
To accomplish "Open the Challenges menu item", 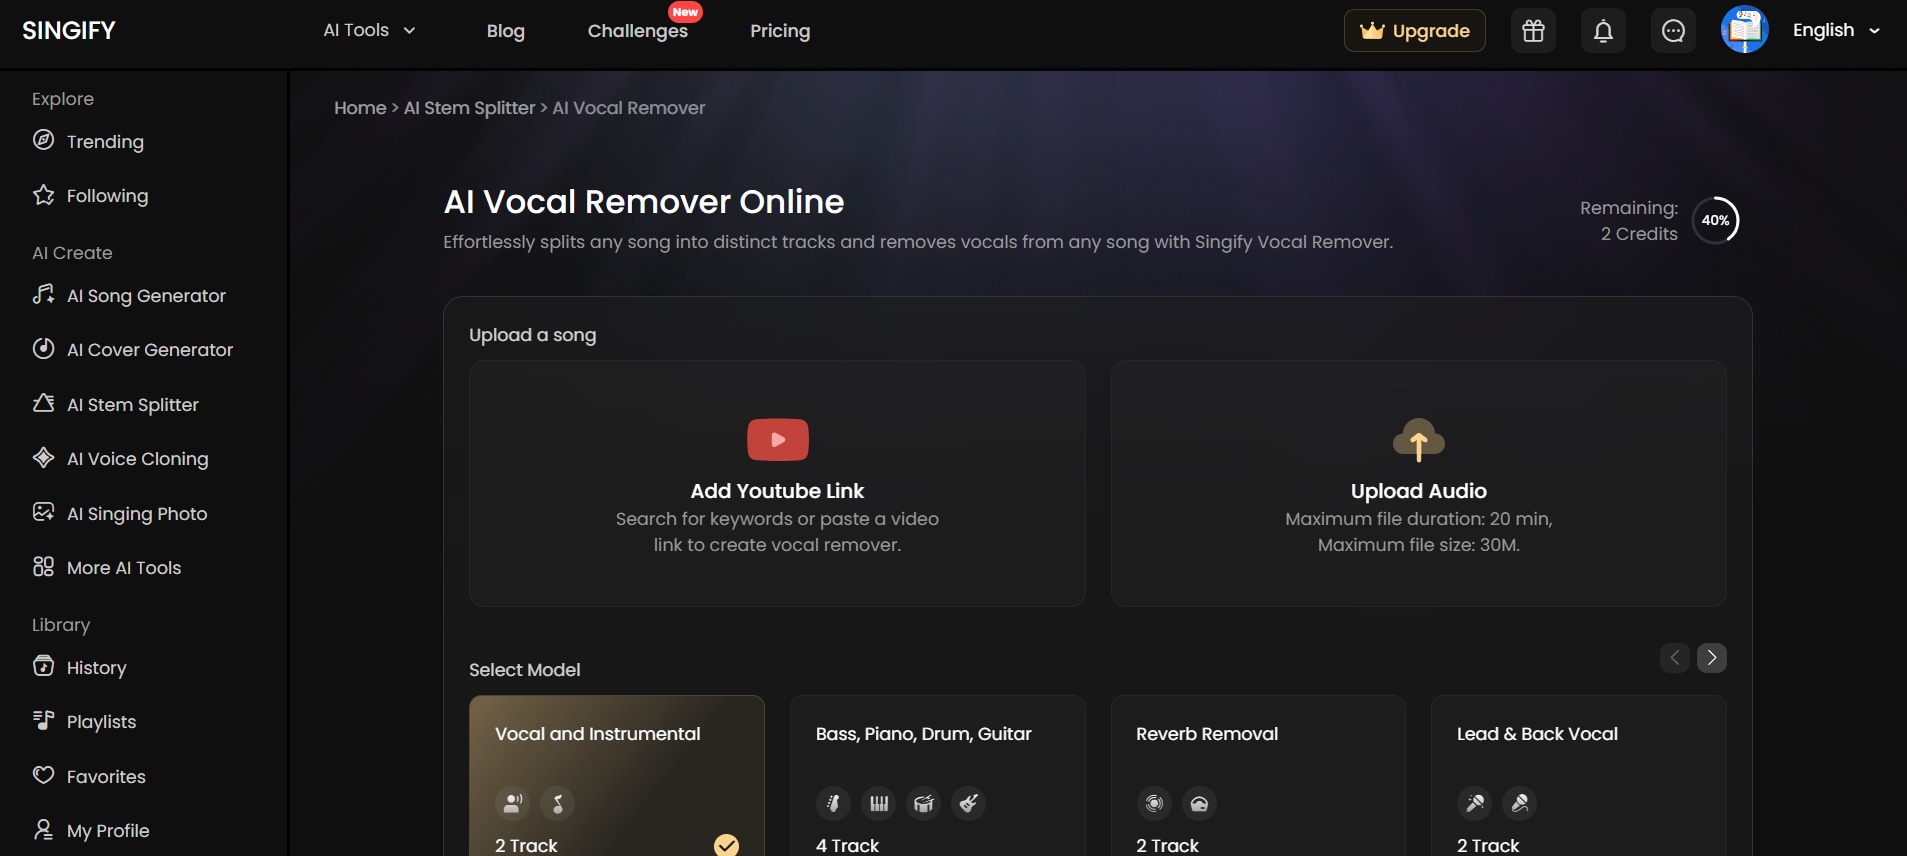I will [x=638, y=31].
